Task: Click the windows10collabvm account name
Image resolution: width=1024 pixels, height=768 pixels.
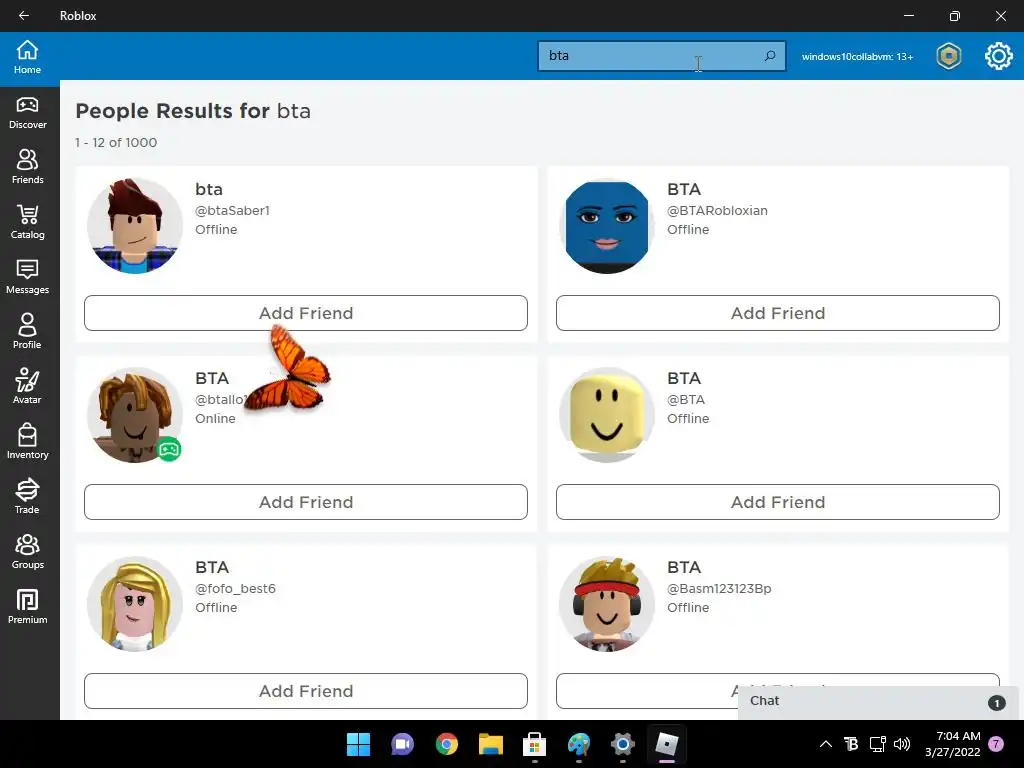Action: point(857,57)
